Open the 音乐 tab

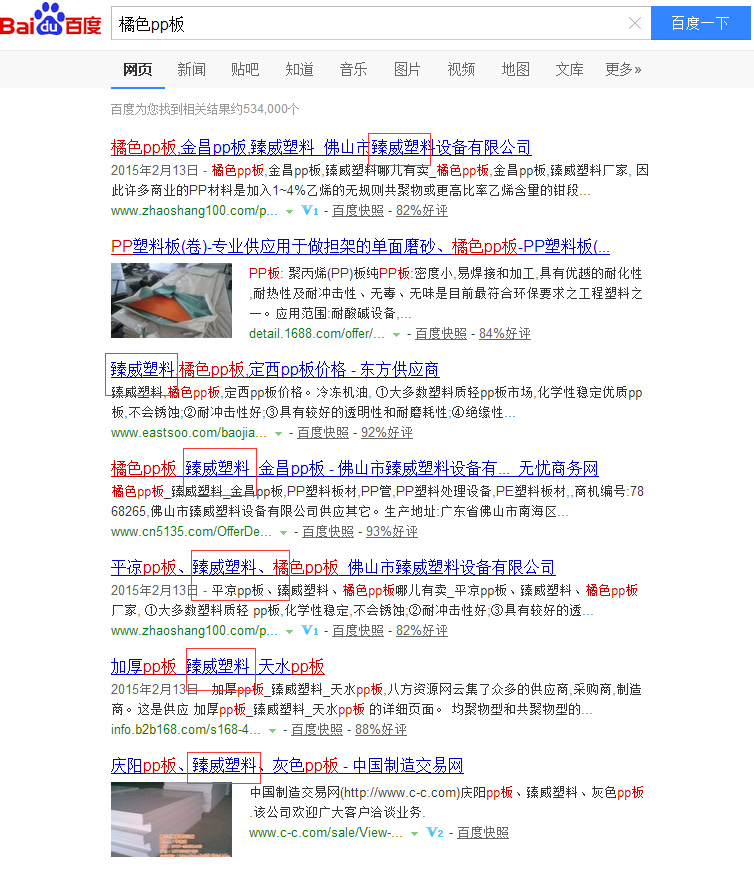[353, 70]
